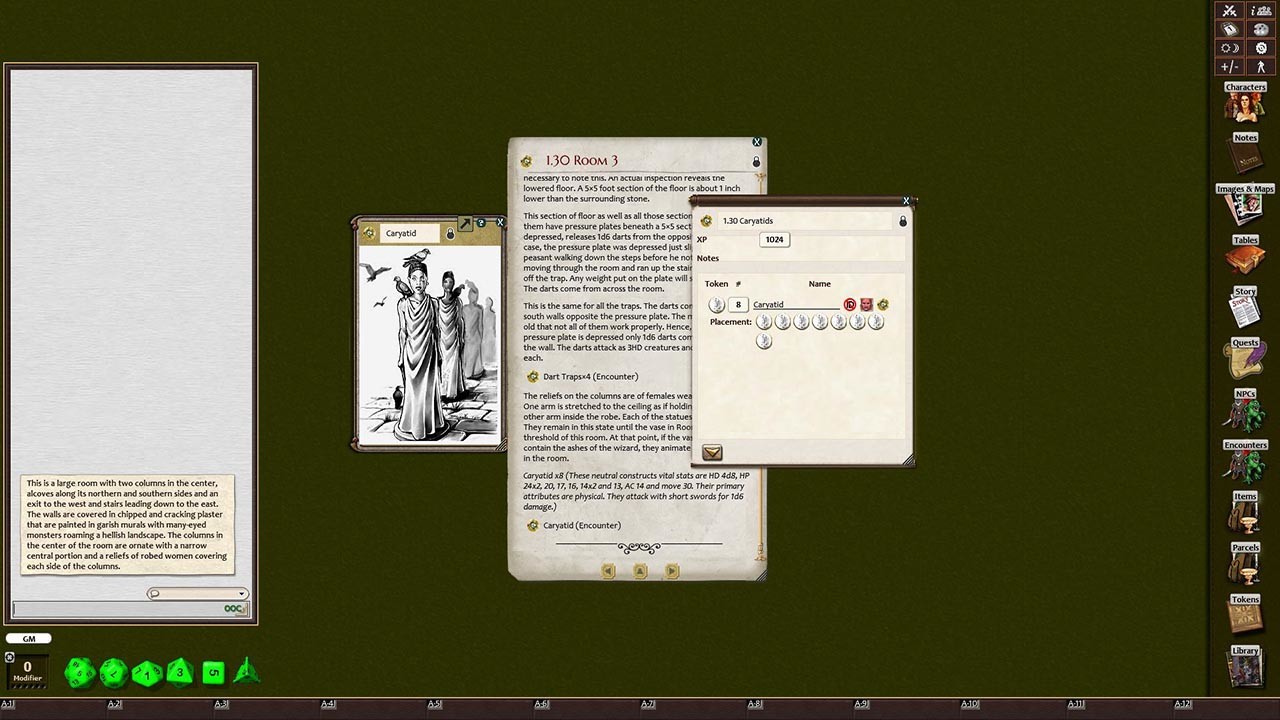Viewport: 1280px width, 720px height.
Task: Open the Tables sidebar icon
Action: (1245, 258)
